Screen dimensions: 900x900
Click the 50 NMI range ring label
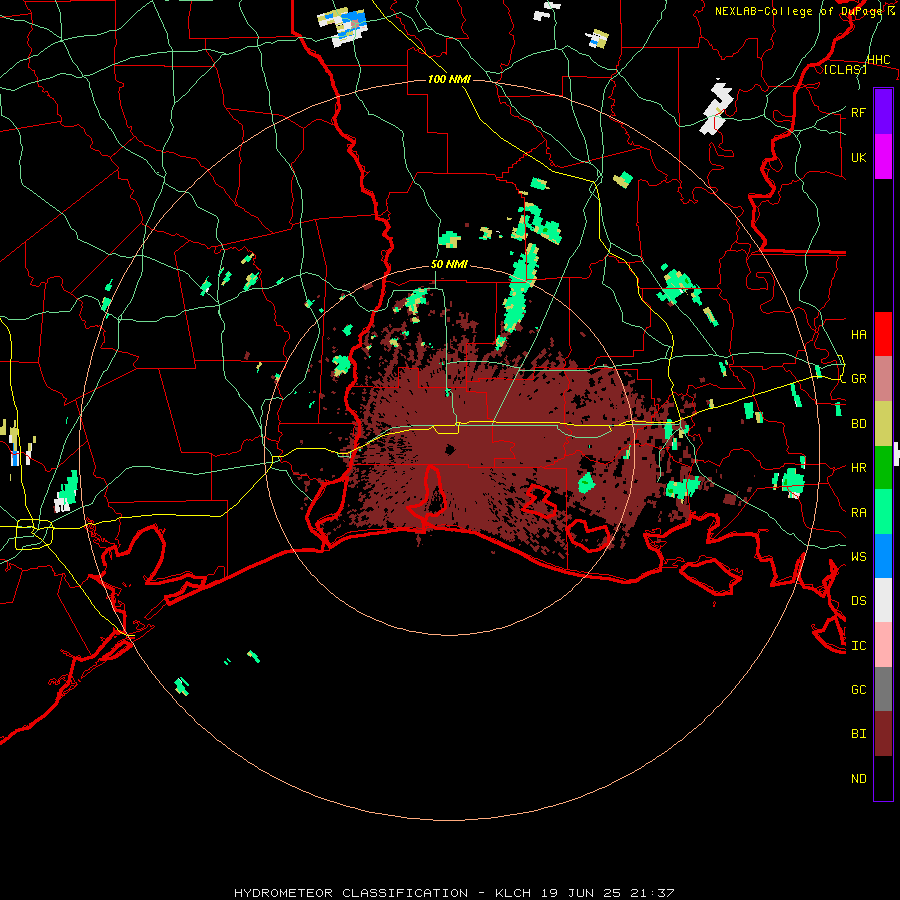point(449,265)
